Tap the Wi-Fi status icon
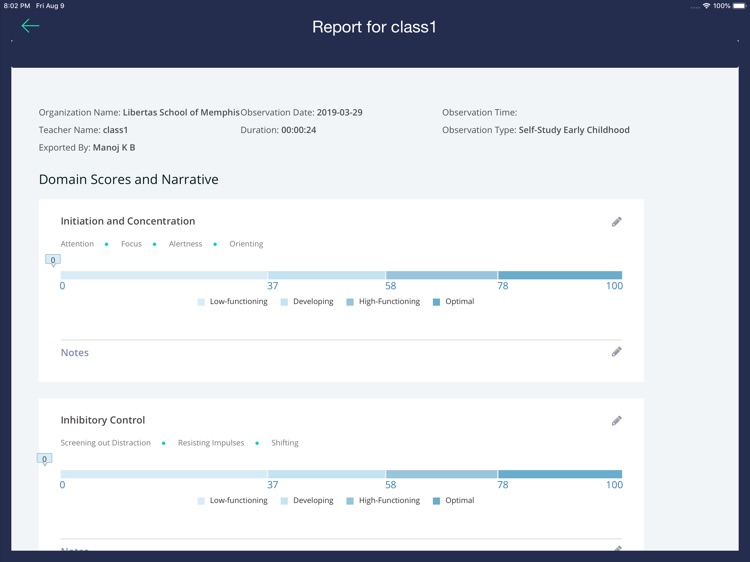The image size is (750, 562). click(x=706, y=6)
